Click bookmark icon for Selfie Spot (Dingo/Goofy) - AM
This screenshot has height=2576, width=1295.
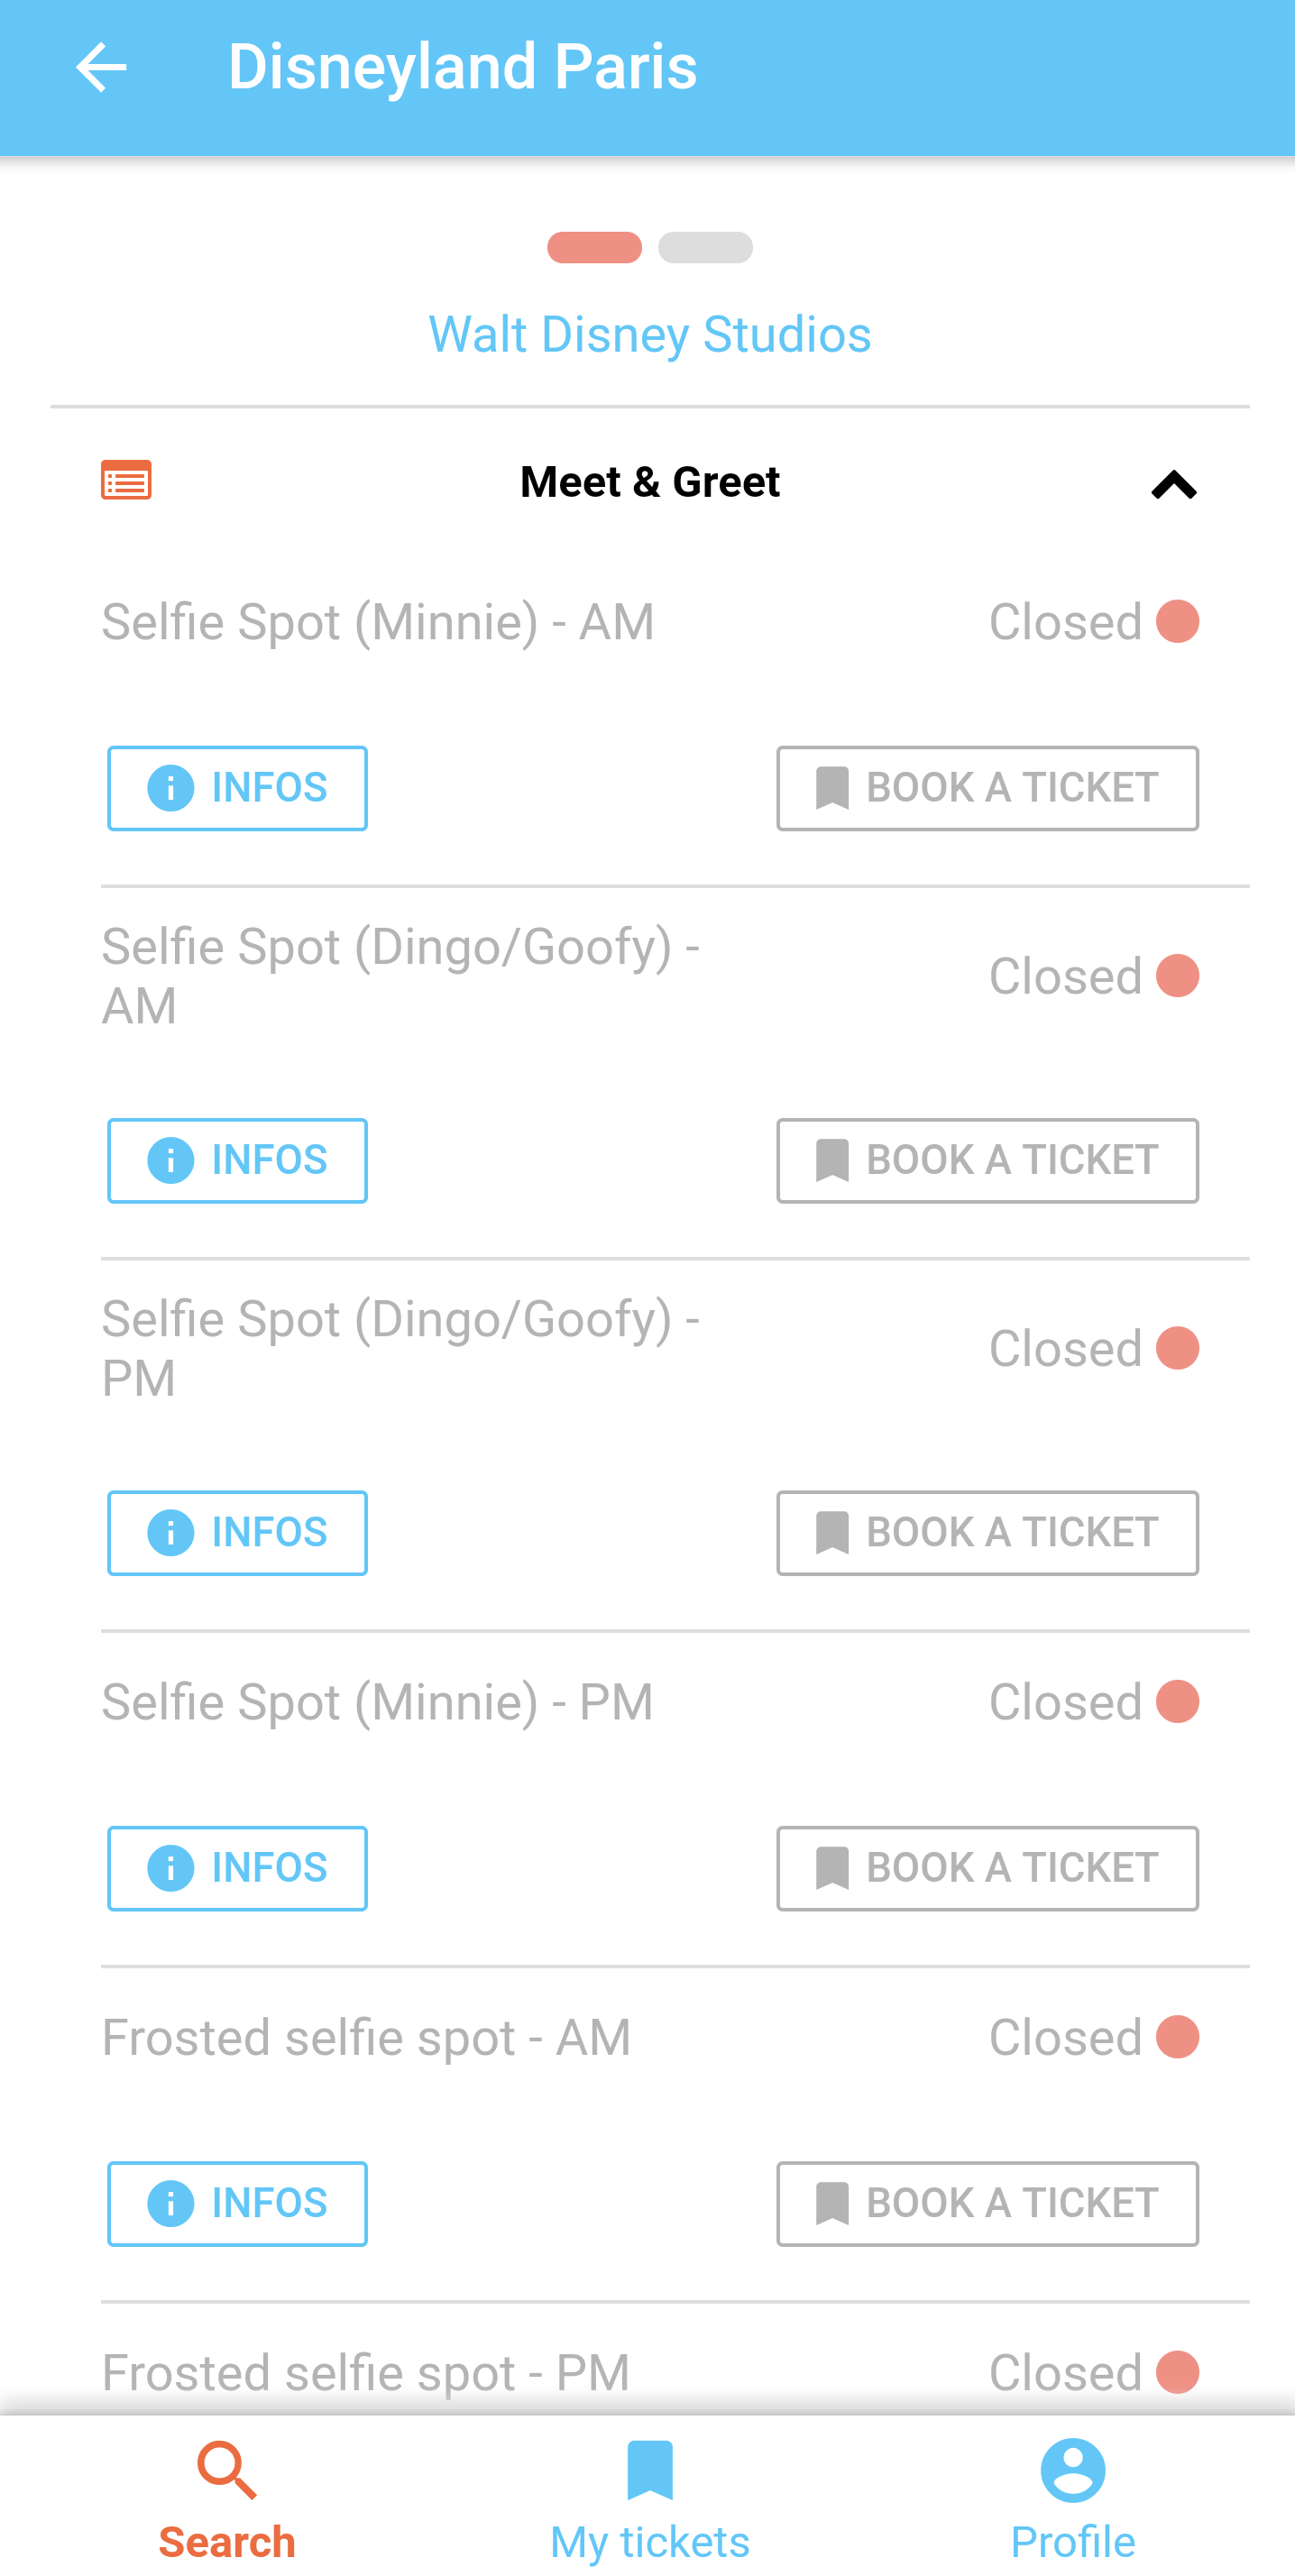click(832, 1160)
